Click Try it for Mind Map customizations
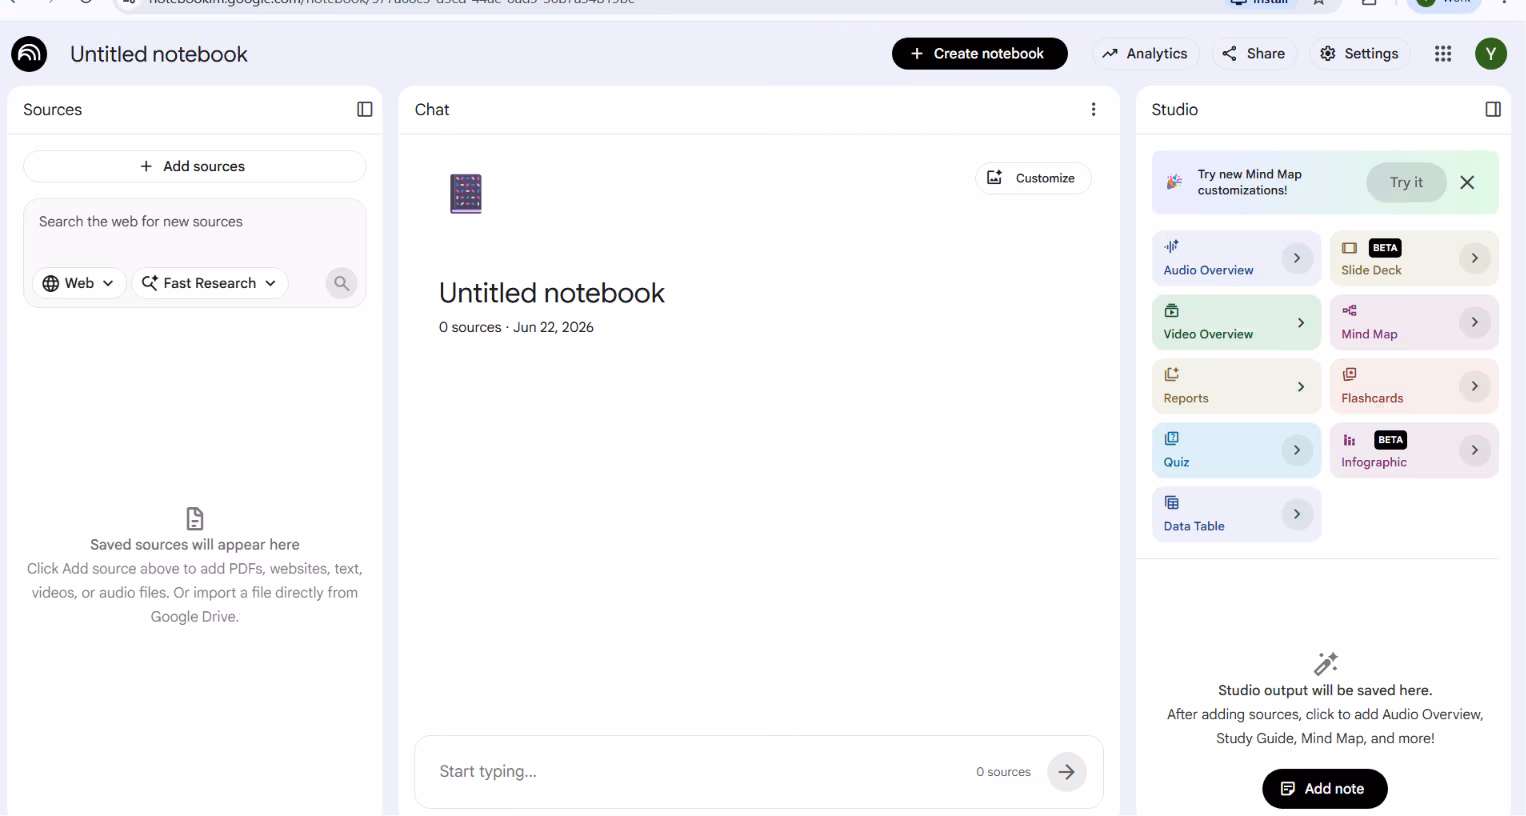 (1406, 182)
